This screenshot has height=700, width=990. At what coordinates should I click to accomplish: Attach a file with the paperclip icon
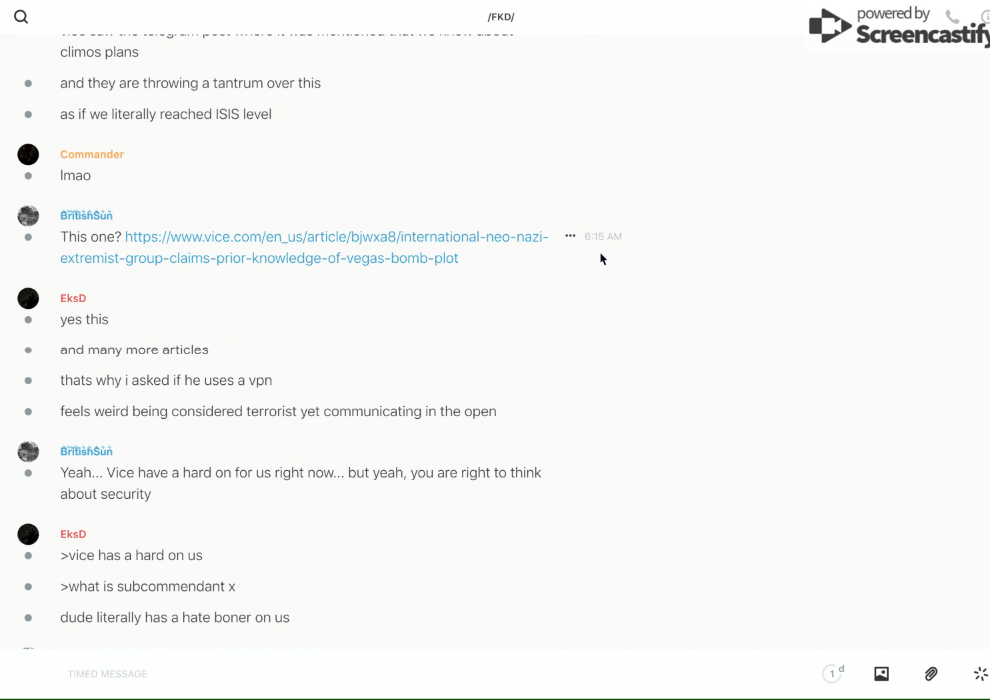click(931, 674)
